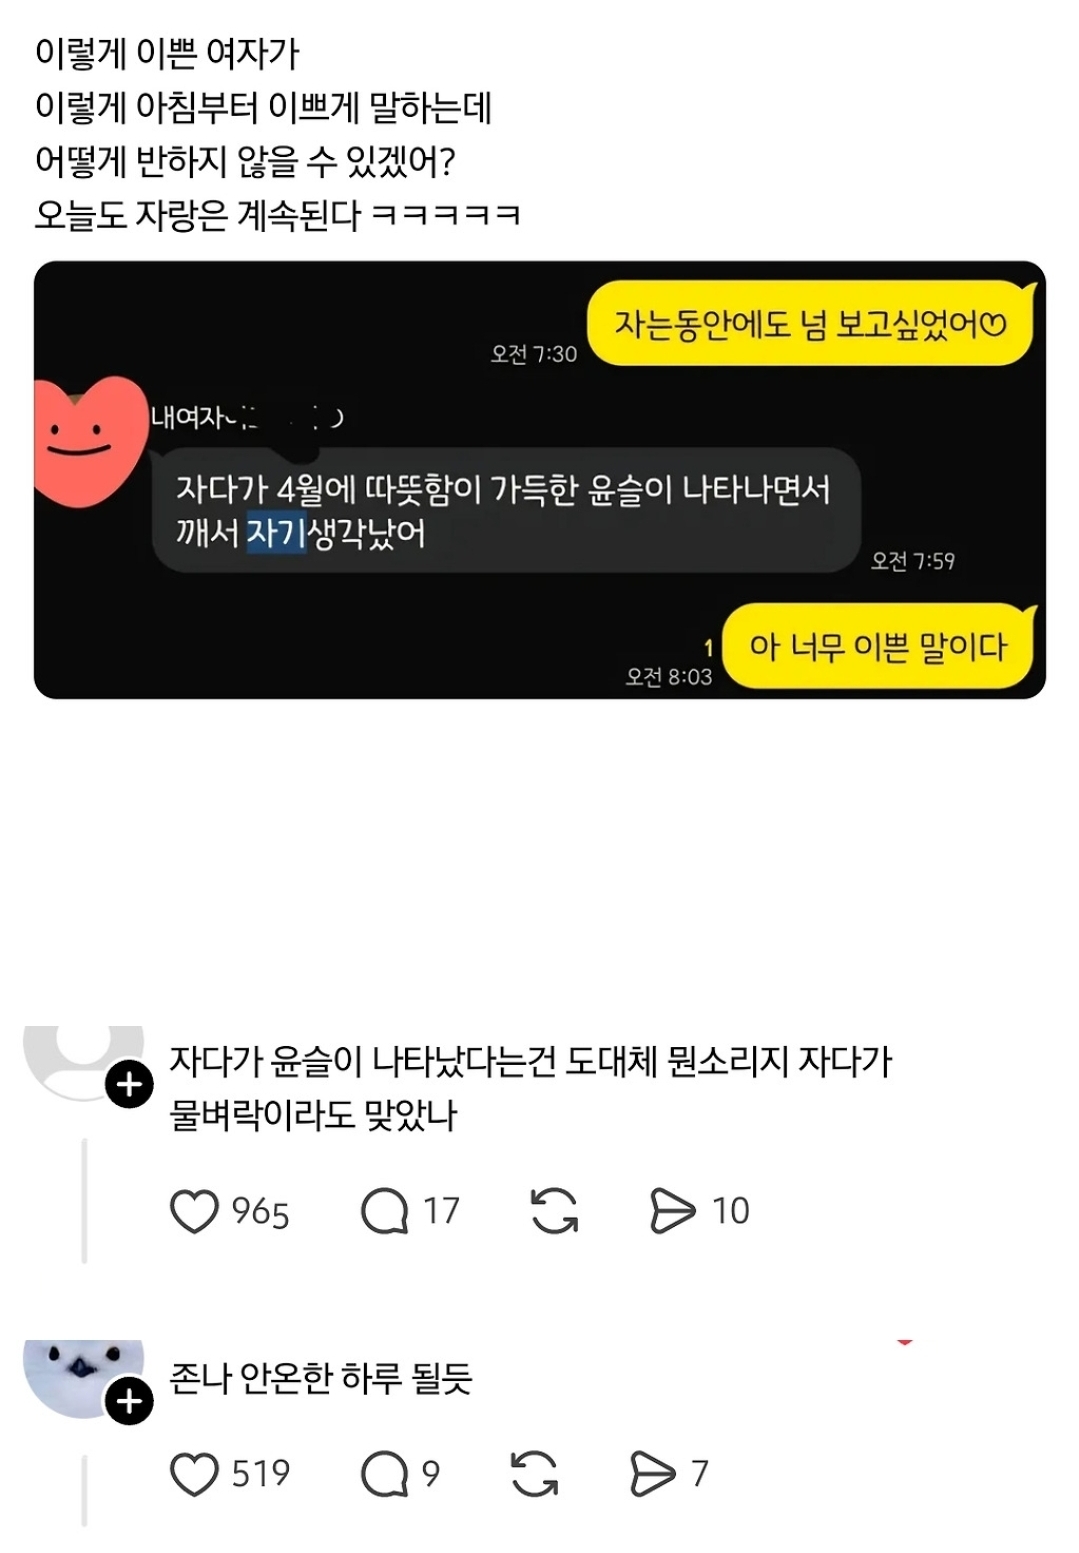Tap the '자는동안에도 넘 보고싶었어' yellow bubble
The width and height of the screenshot is (1079, 1553).
point(810,324)
